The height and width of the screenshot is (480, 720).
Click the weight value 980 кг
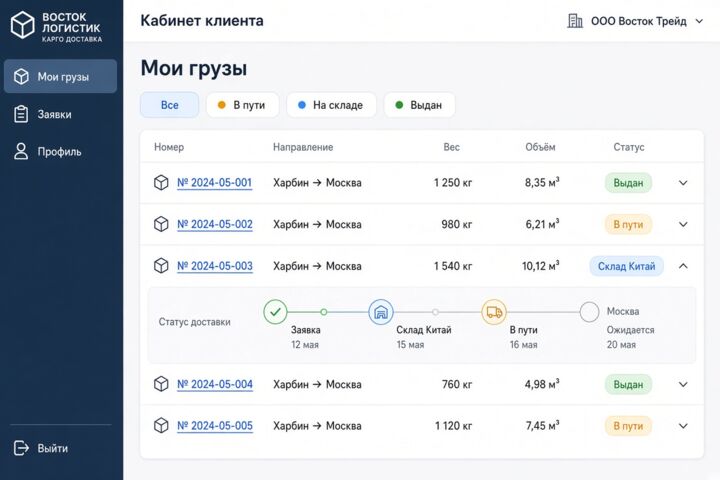(456, 225)
